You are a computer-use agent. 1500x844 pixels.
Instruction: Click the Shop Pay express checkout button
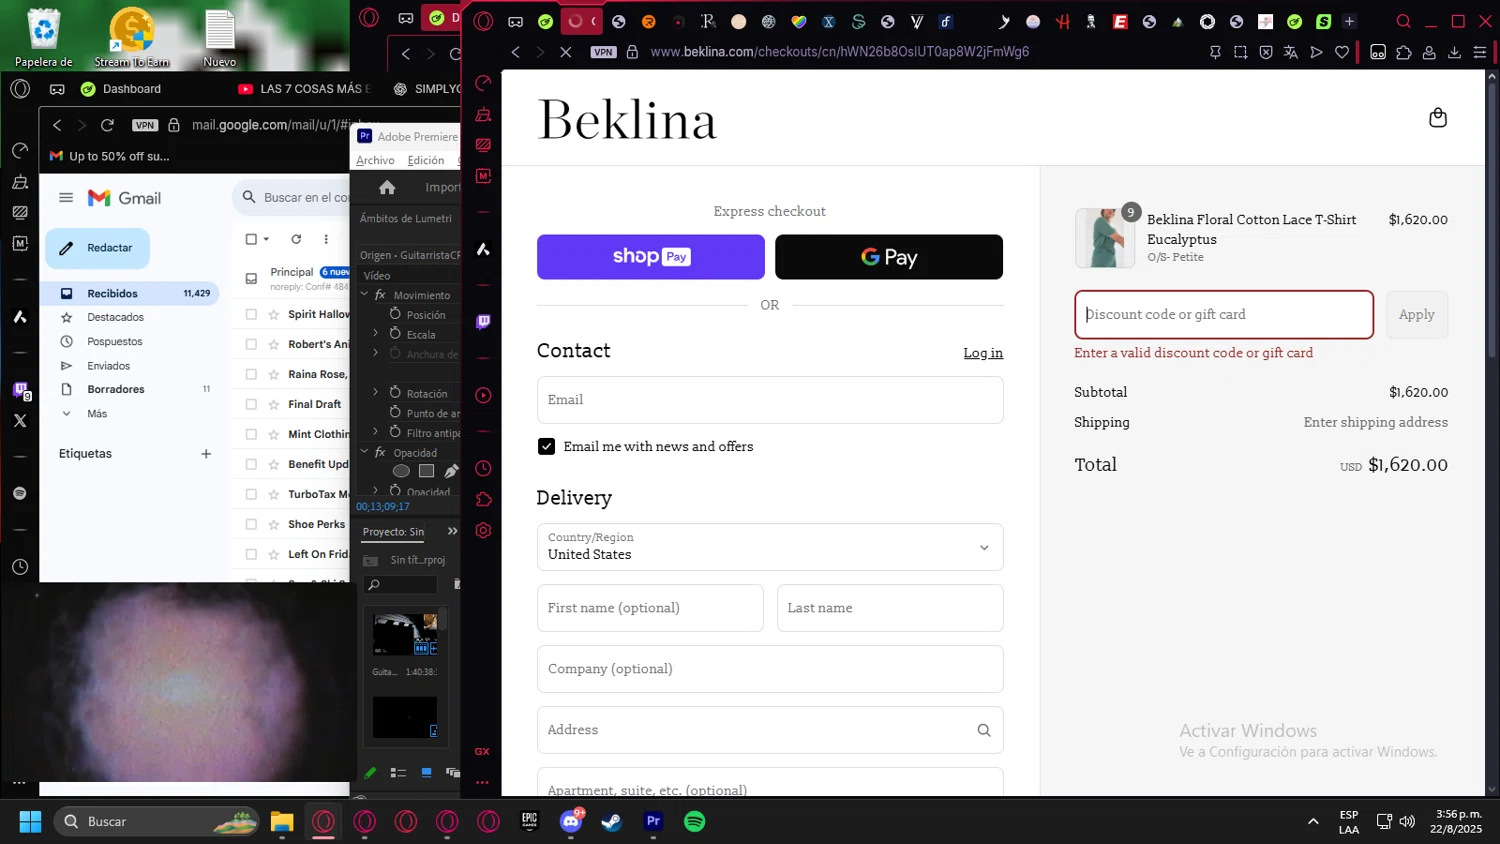click(651, 257)
